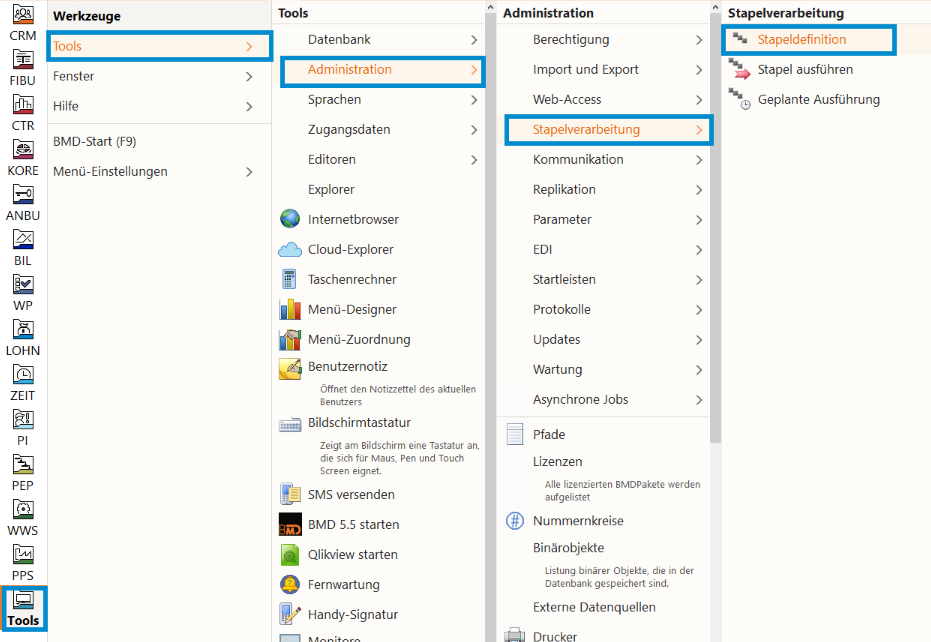Screen dimensions: 931x642
Task: Select the Stapeldefinition menu entry
Action: (x=802, y=40)
